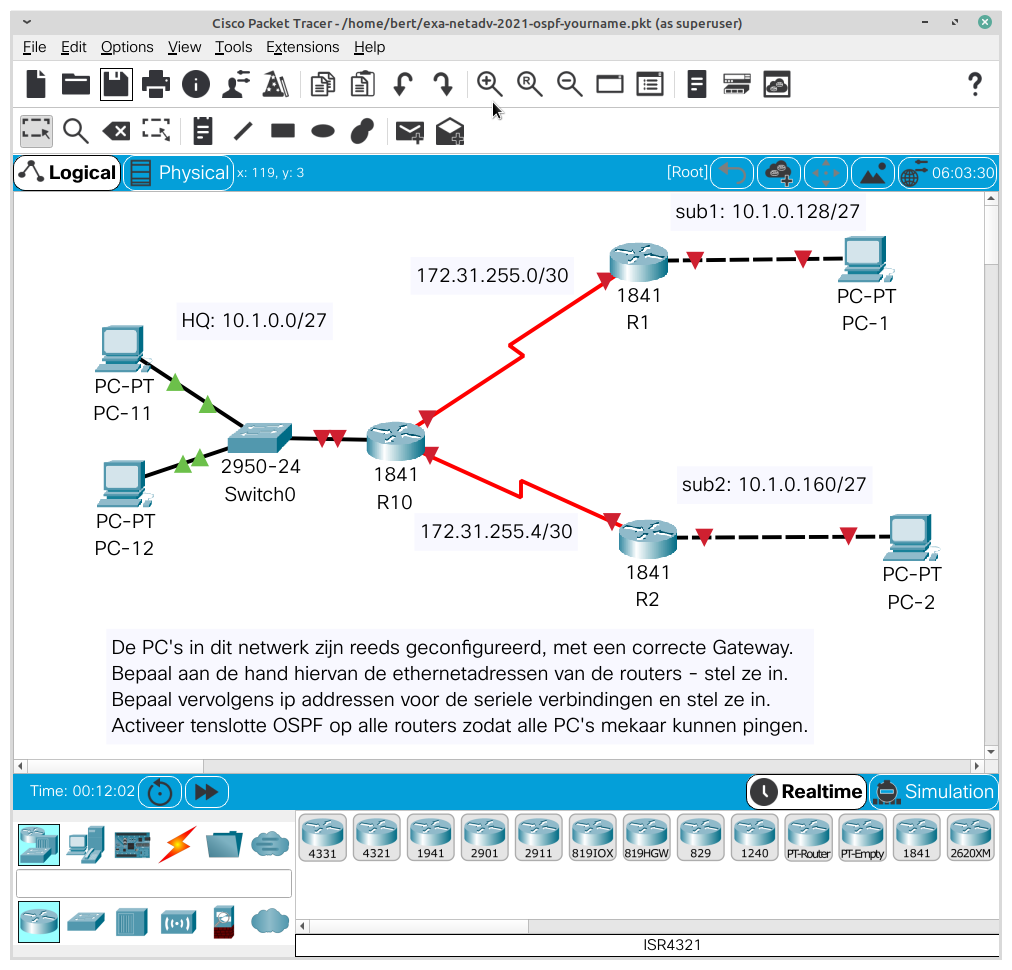Select the Delete tool
The height and width of the screenshot is (970, 1012).
[115, 131]
